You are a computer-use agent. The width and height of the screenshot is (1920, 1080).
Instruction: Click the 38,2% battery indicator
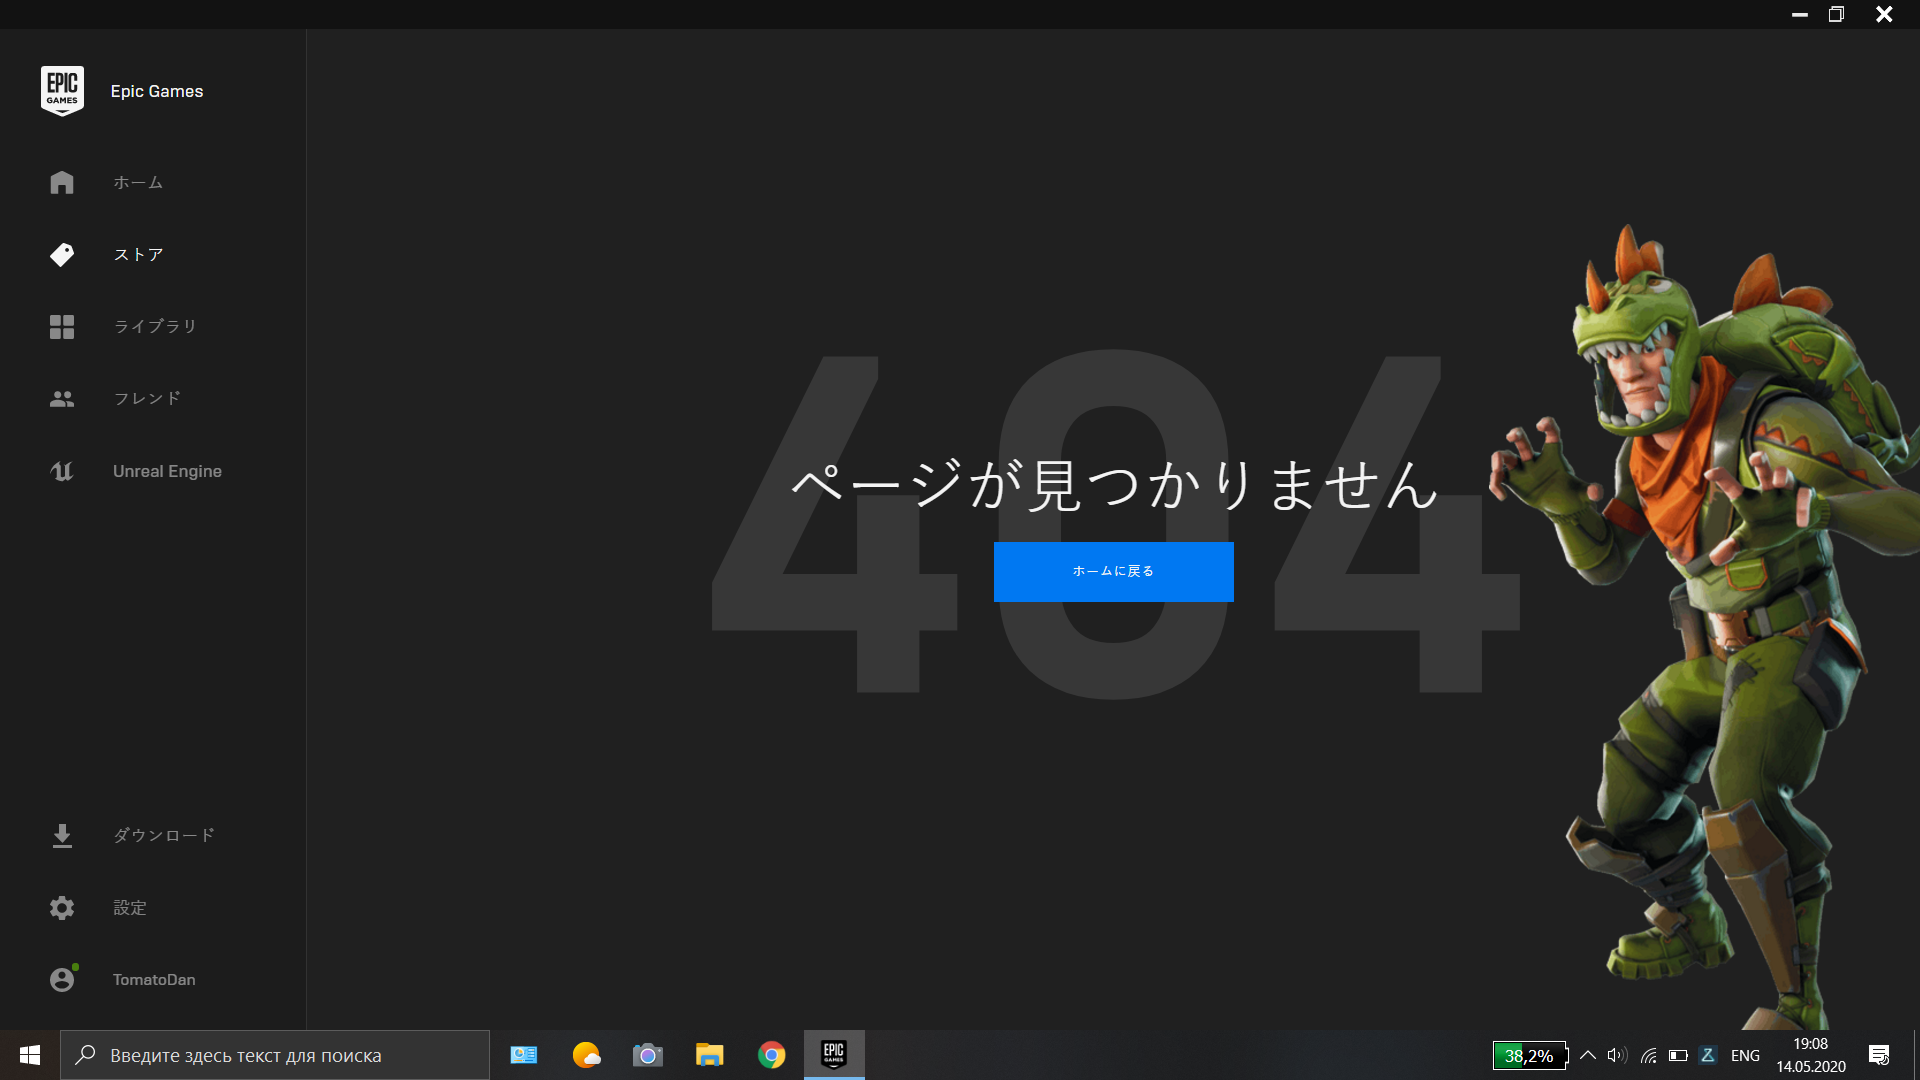[x=1530, y=1055]
